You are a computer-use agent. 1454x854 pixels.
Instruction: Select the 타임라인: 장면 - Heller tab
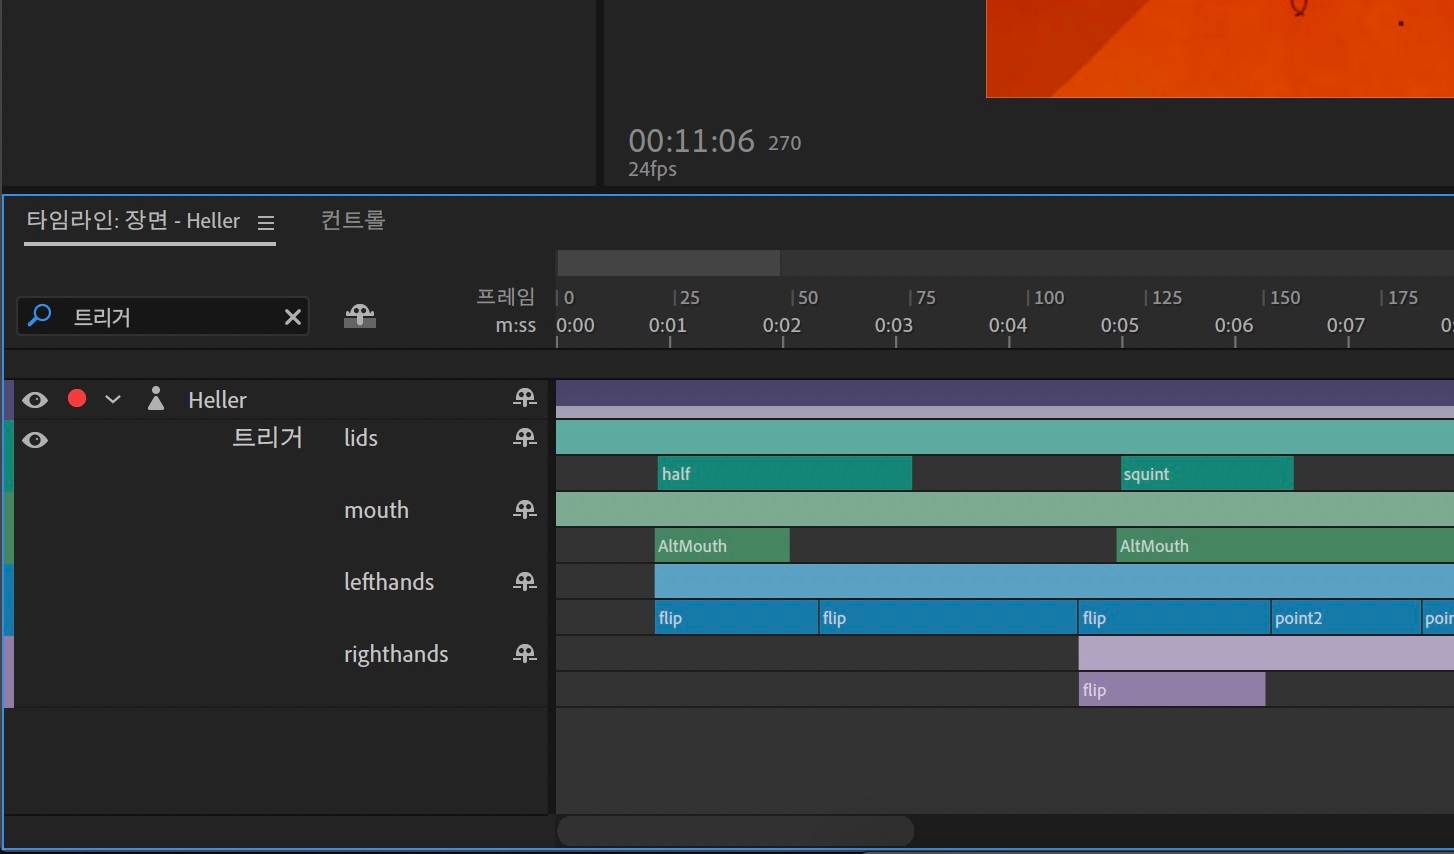133,221
